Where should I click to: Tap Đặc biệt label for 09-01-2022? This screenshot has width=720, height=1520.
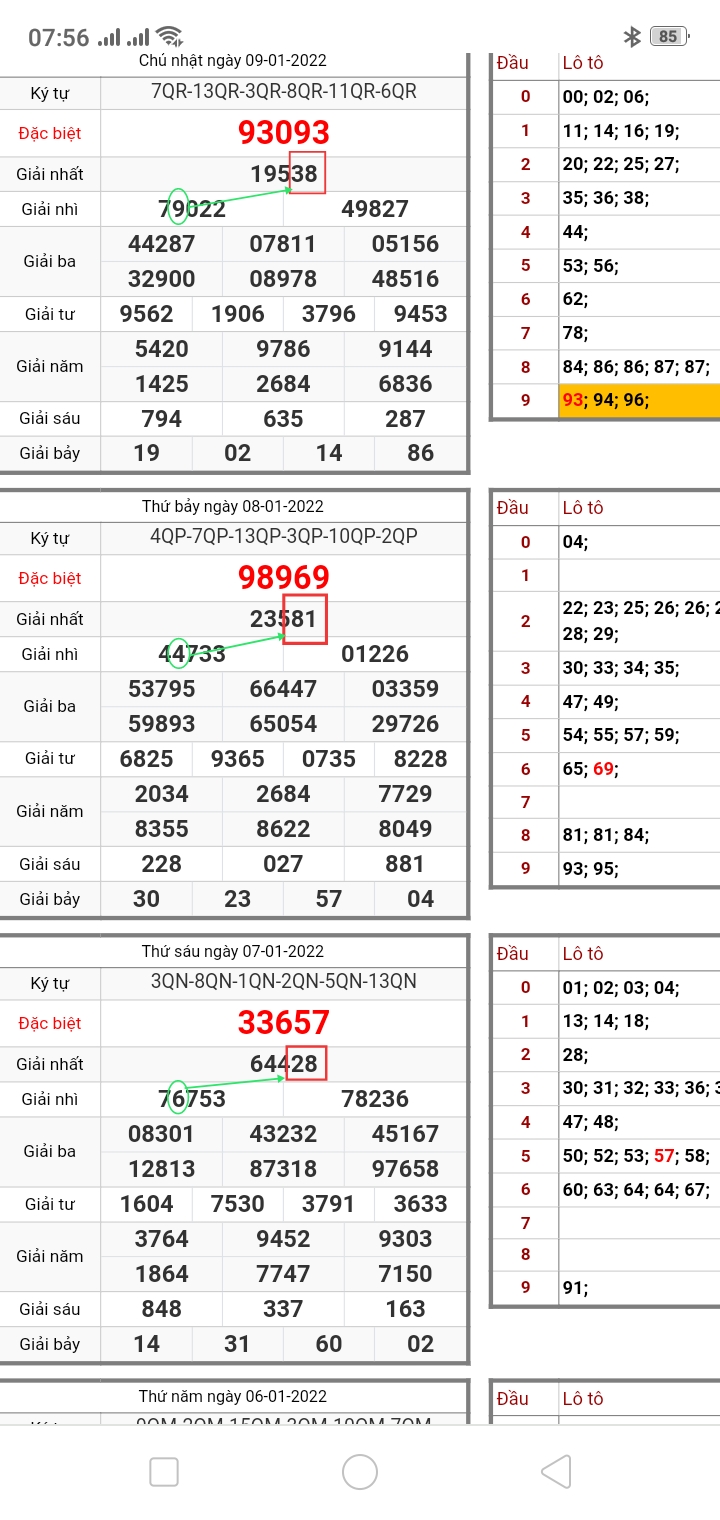coord(50,133)
